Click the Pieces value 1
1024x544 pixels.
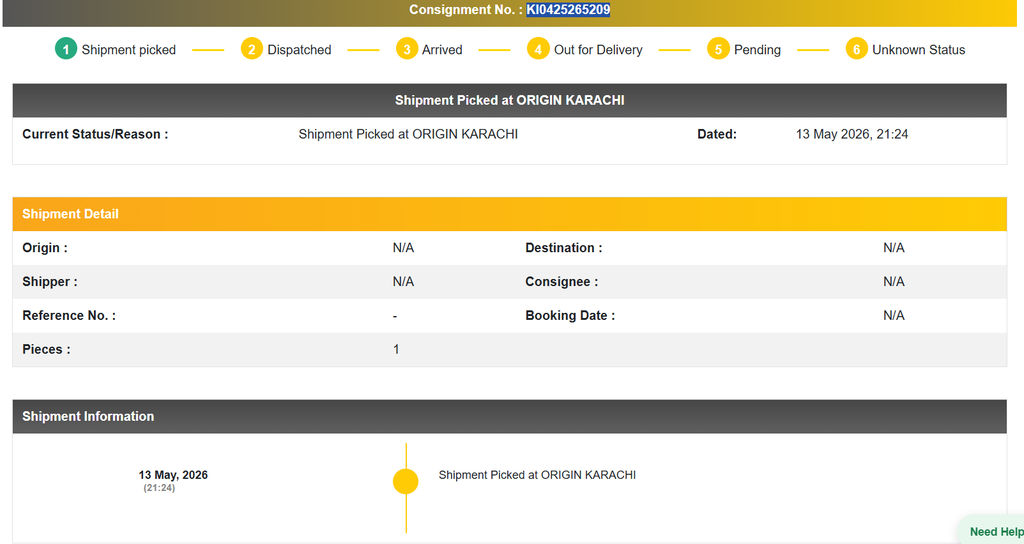[396, 349]
